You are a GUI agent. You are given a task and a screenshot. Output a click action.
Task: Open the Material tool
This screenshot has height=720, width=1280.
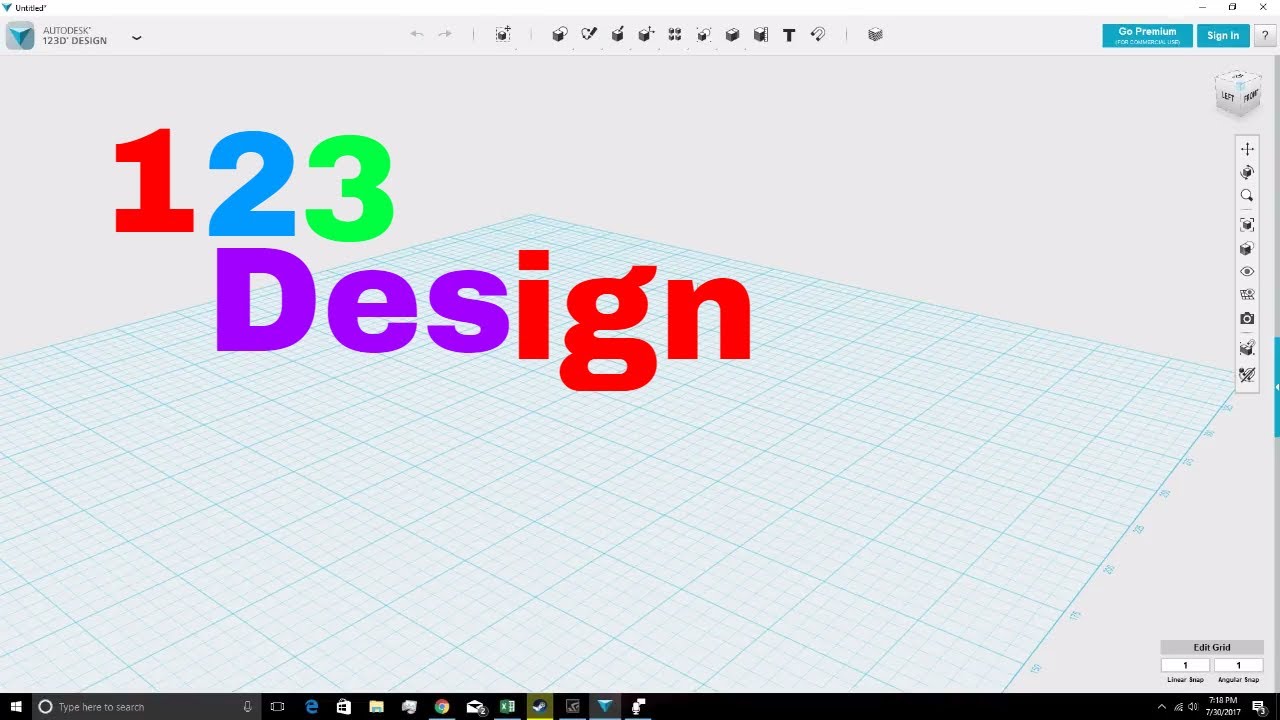click(876, 34)
